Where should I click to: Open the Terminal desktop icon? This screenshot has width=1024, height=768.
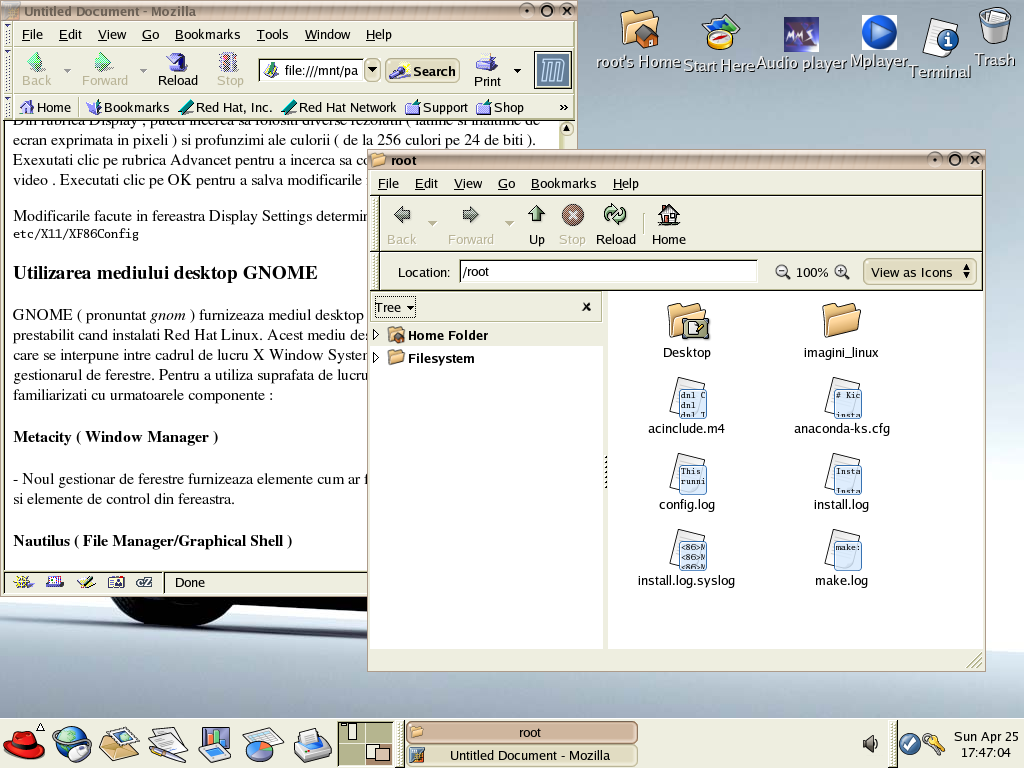(940, 38)
